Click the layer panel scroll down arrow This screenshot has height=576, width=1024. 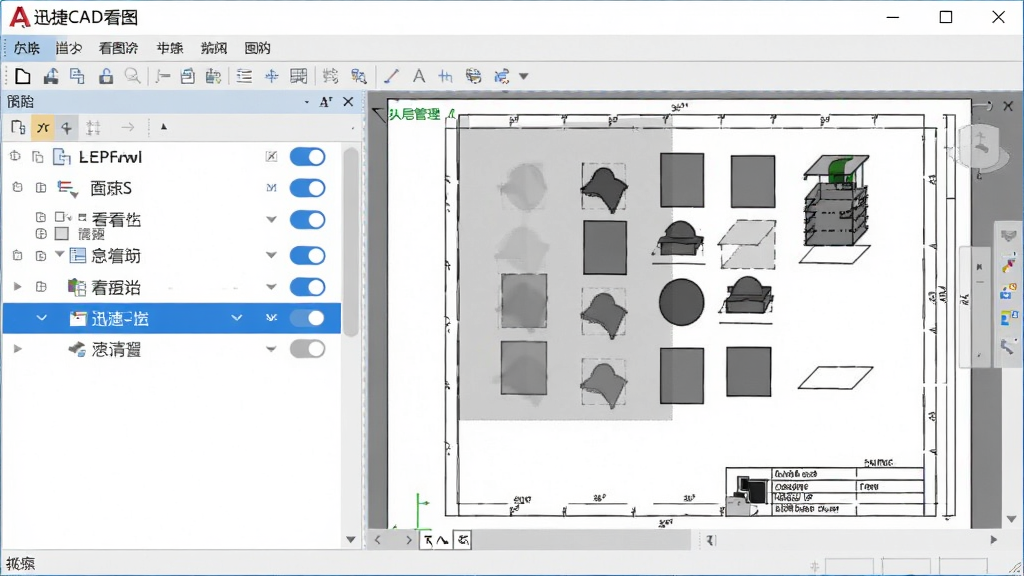coord(351,539)
